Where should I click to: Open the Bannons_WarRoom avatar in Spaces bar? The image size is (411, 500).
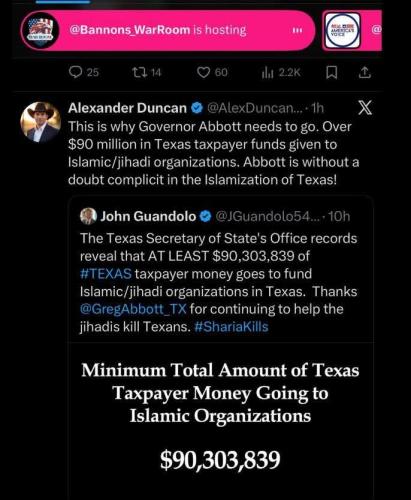[x=40, y=30]
